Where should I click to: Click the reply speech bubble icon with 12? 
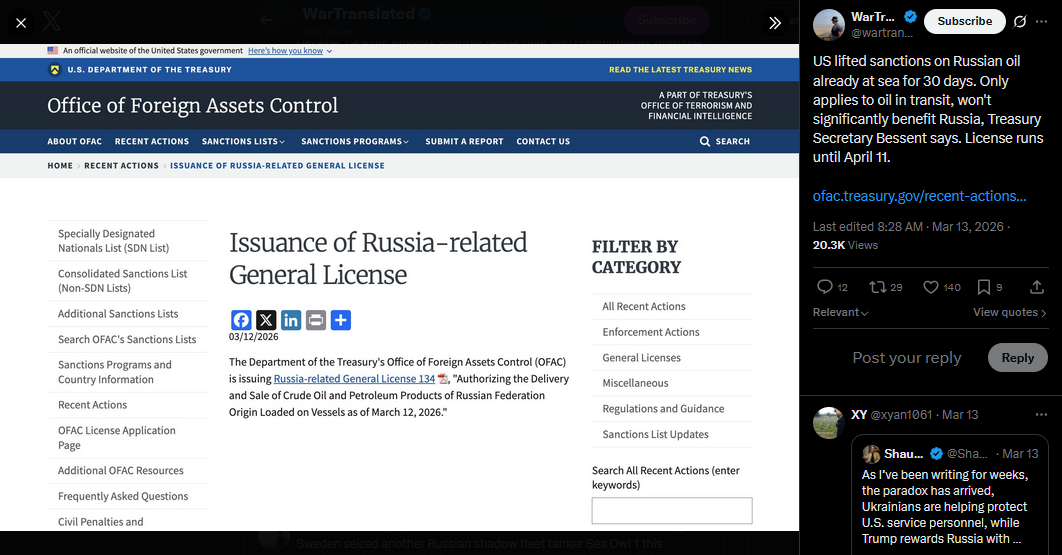pos(824,287)
